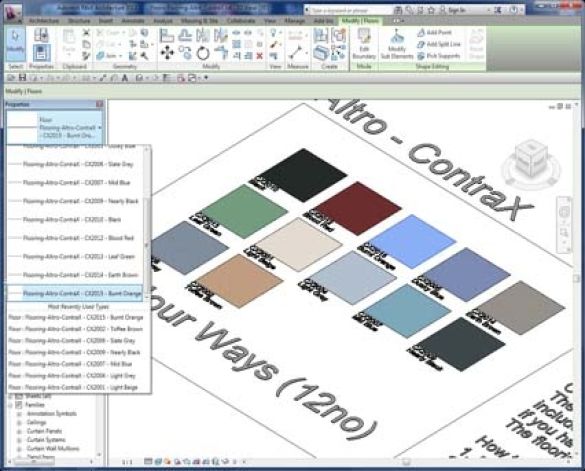Viewport: 585px width, 471px height.
Task: Click the search keyword input field
Action: [x=349, y=10]
